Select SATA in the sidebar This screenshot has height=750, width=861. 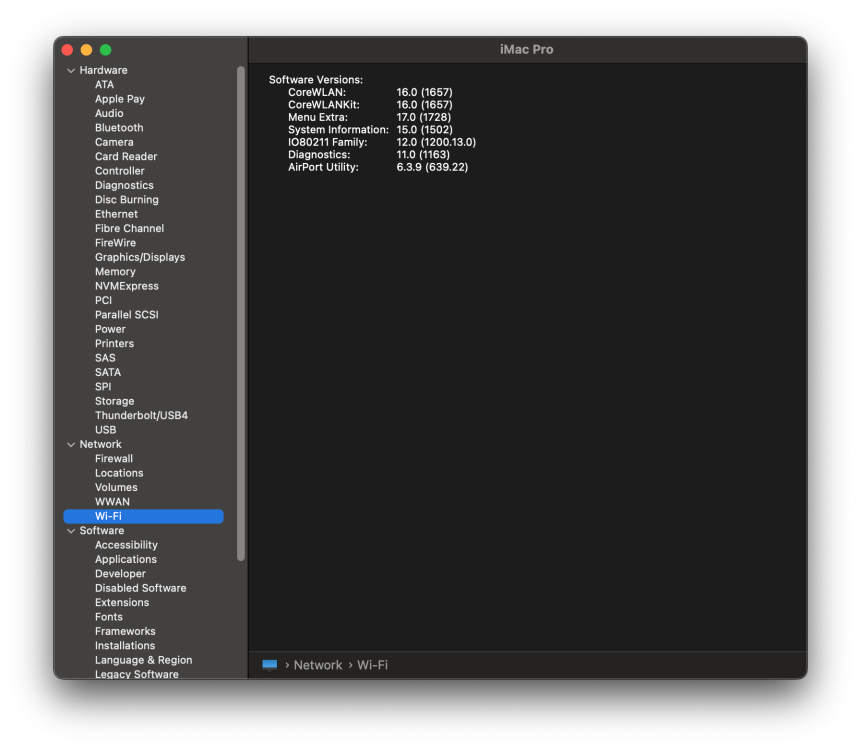(x=108, y=372)
